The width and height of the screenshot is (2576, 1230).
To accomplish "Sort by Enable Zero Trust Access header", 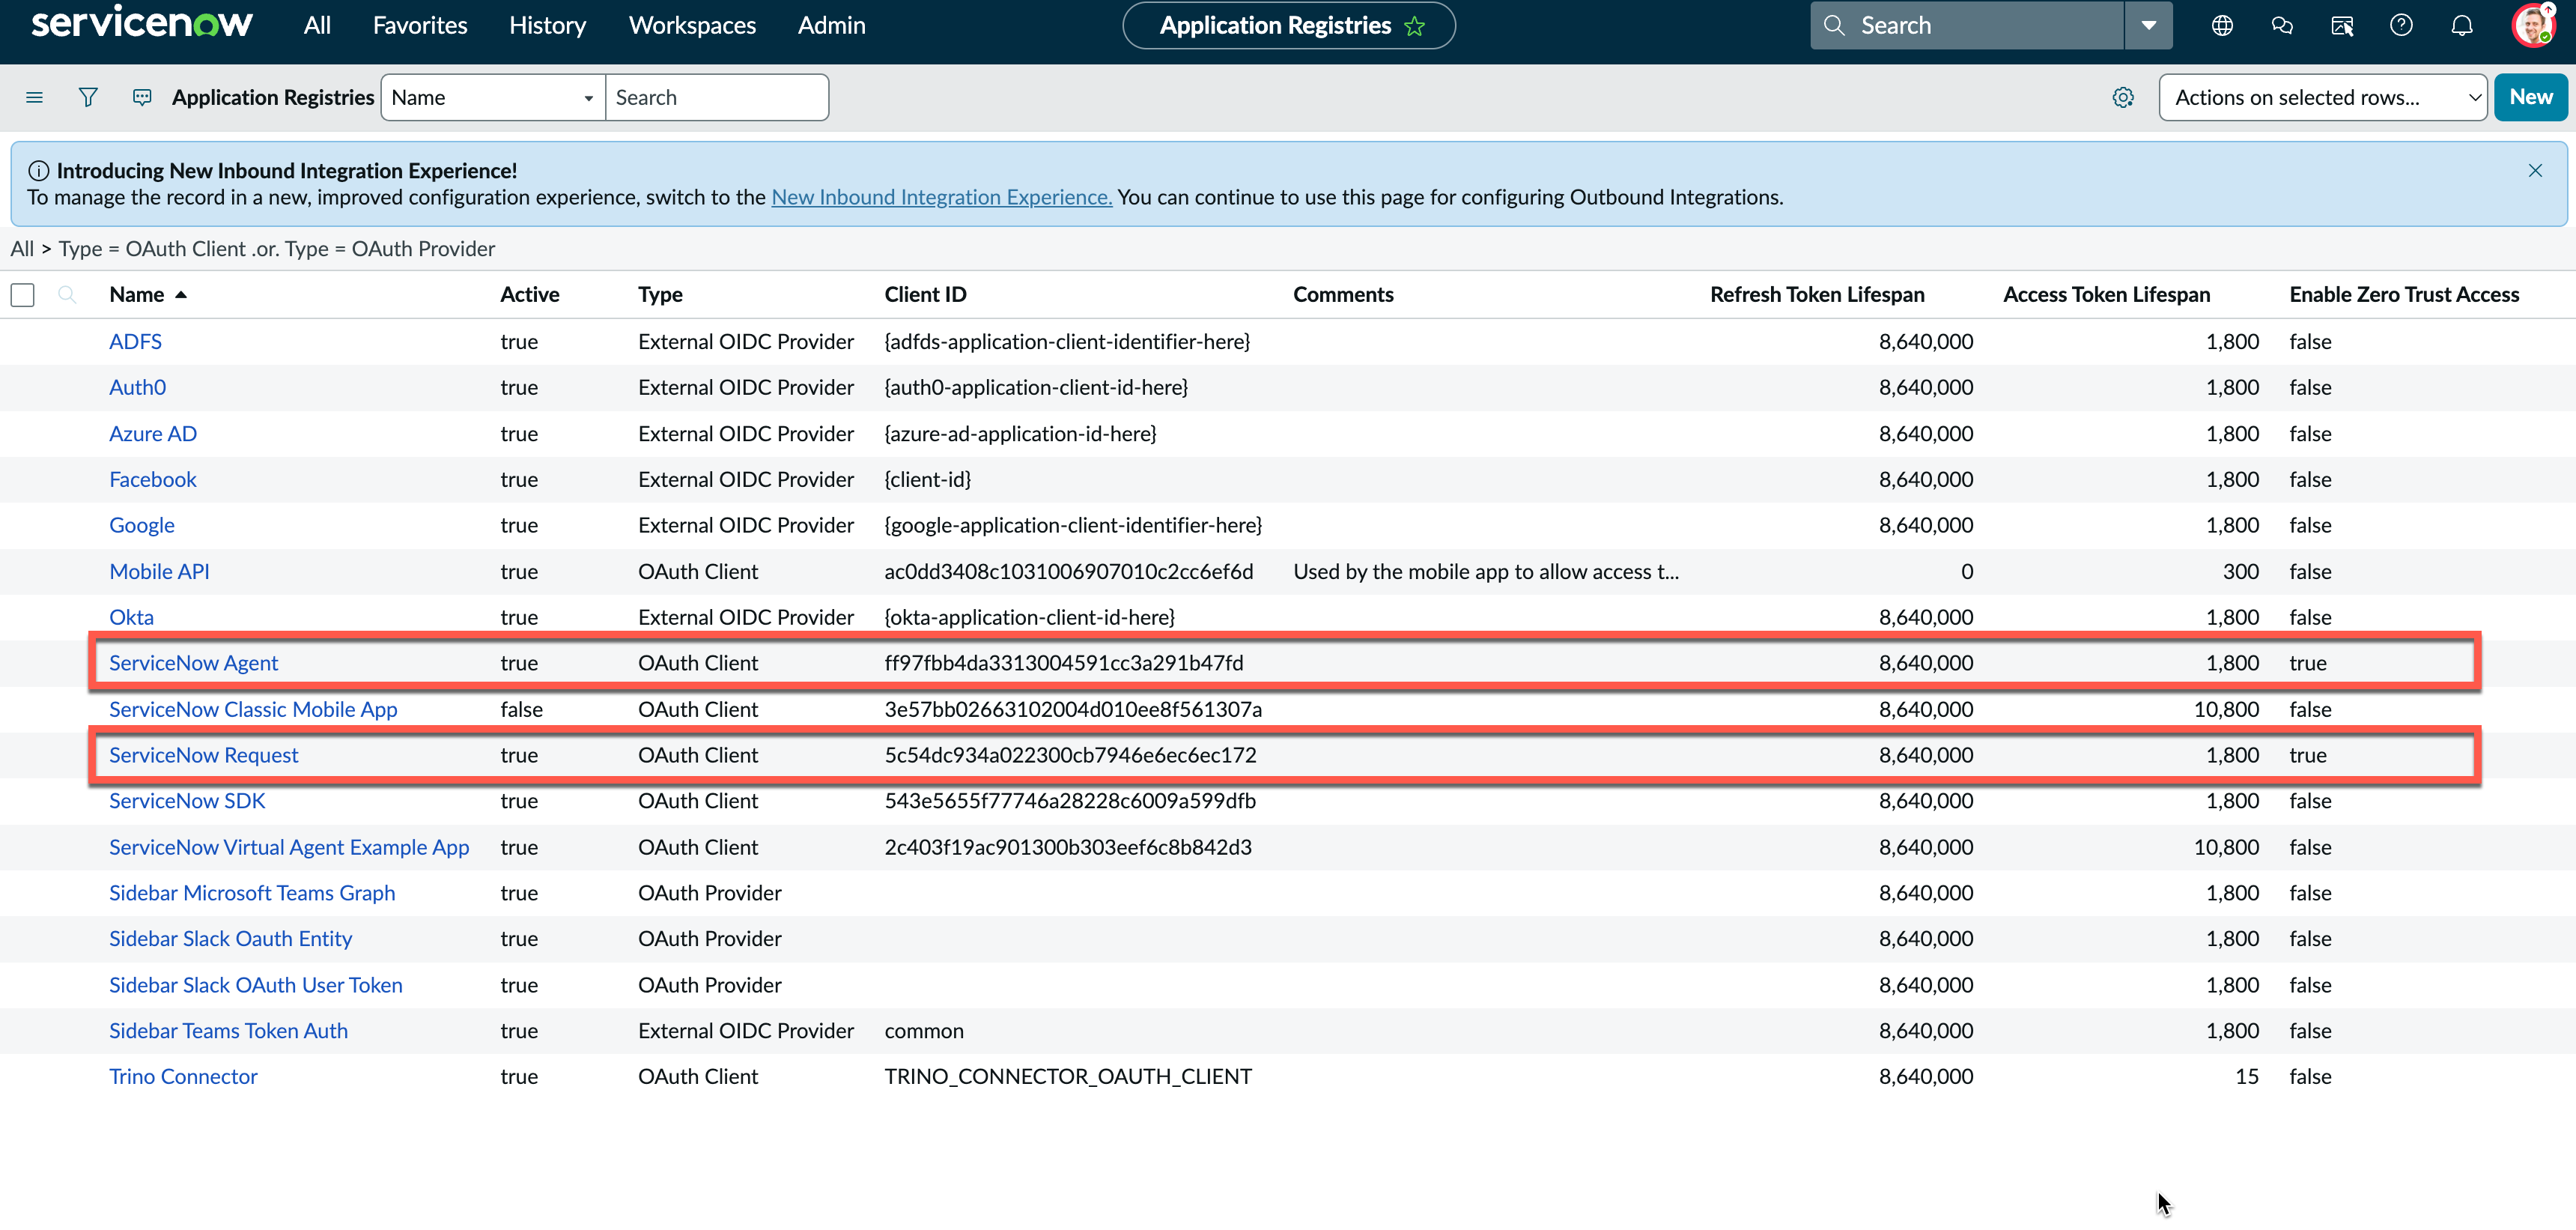I will 2404,294.
